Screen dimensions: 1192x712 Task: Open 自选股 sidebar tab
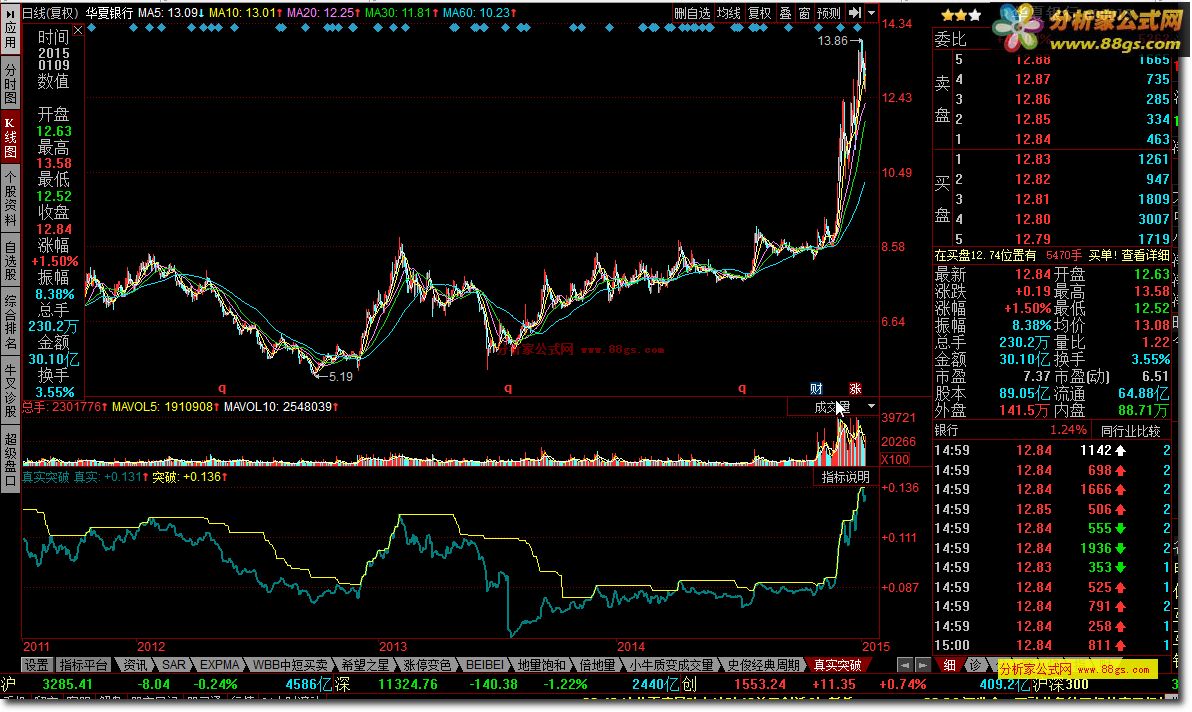[10, 261]
